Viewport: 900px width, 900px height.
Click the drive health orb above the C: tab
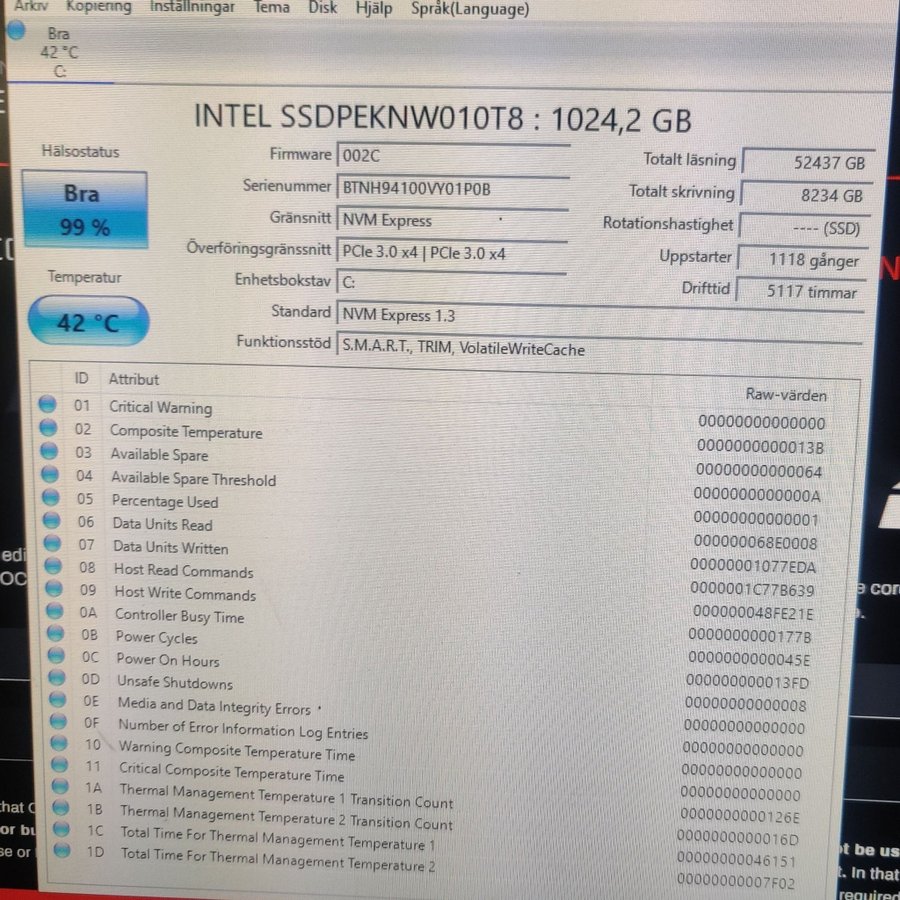[x=15, y=30]
